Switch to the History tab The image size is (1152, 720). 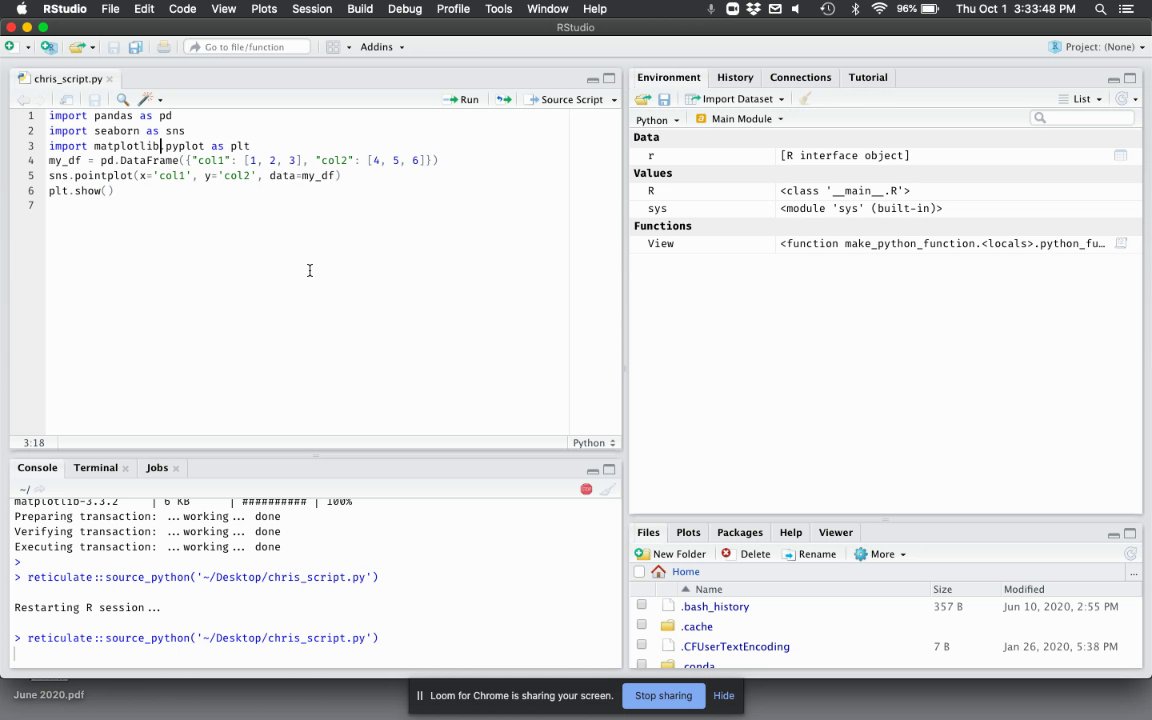(x=735, y=77)
